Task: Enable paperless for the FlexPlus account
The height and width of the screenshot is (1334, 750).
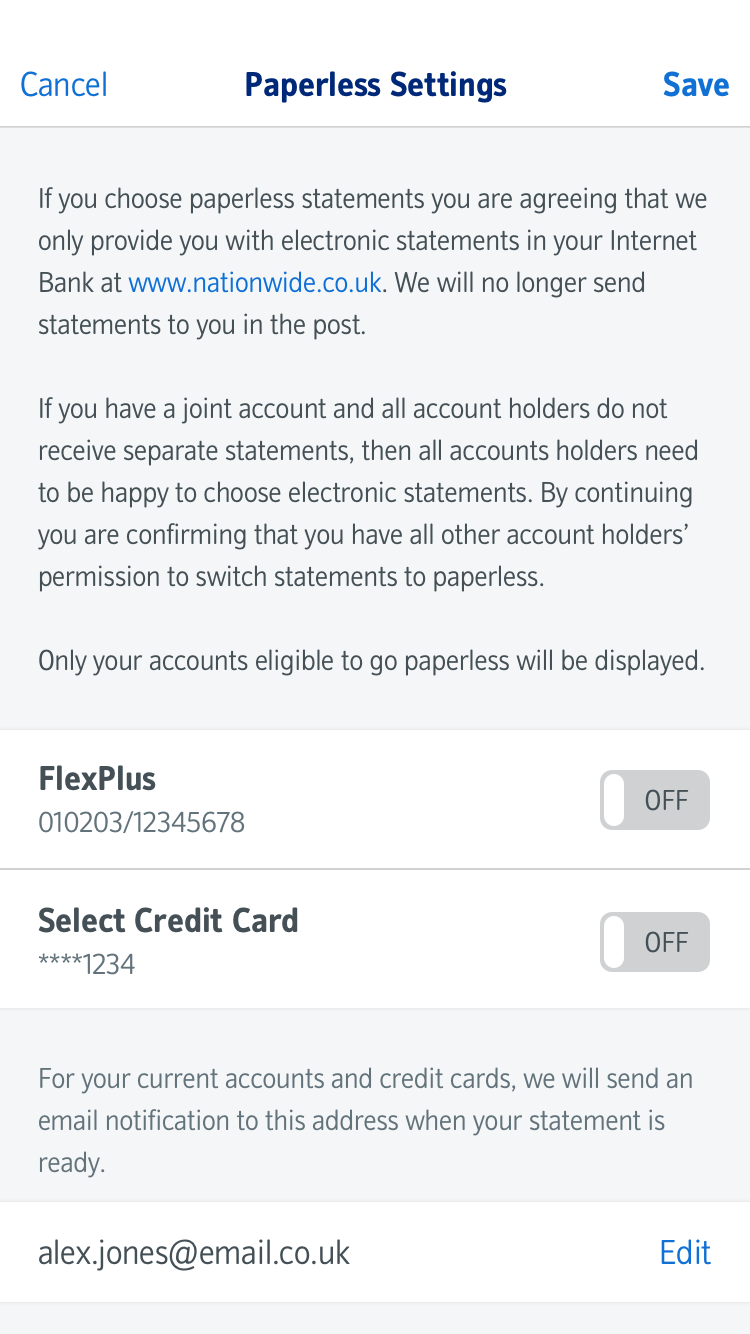Action: tap(654, 800)
